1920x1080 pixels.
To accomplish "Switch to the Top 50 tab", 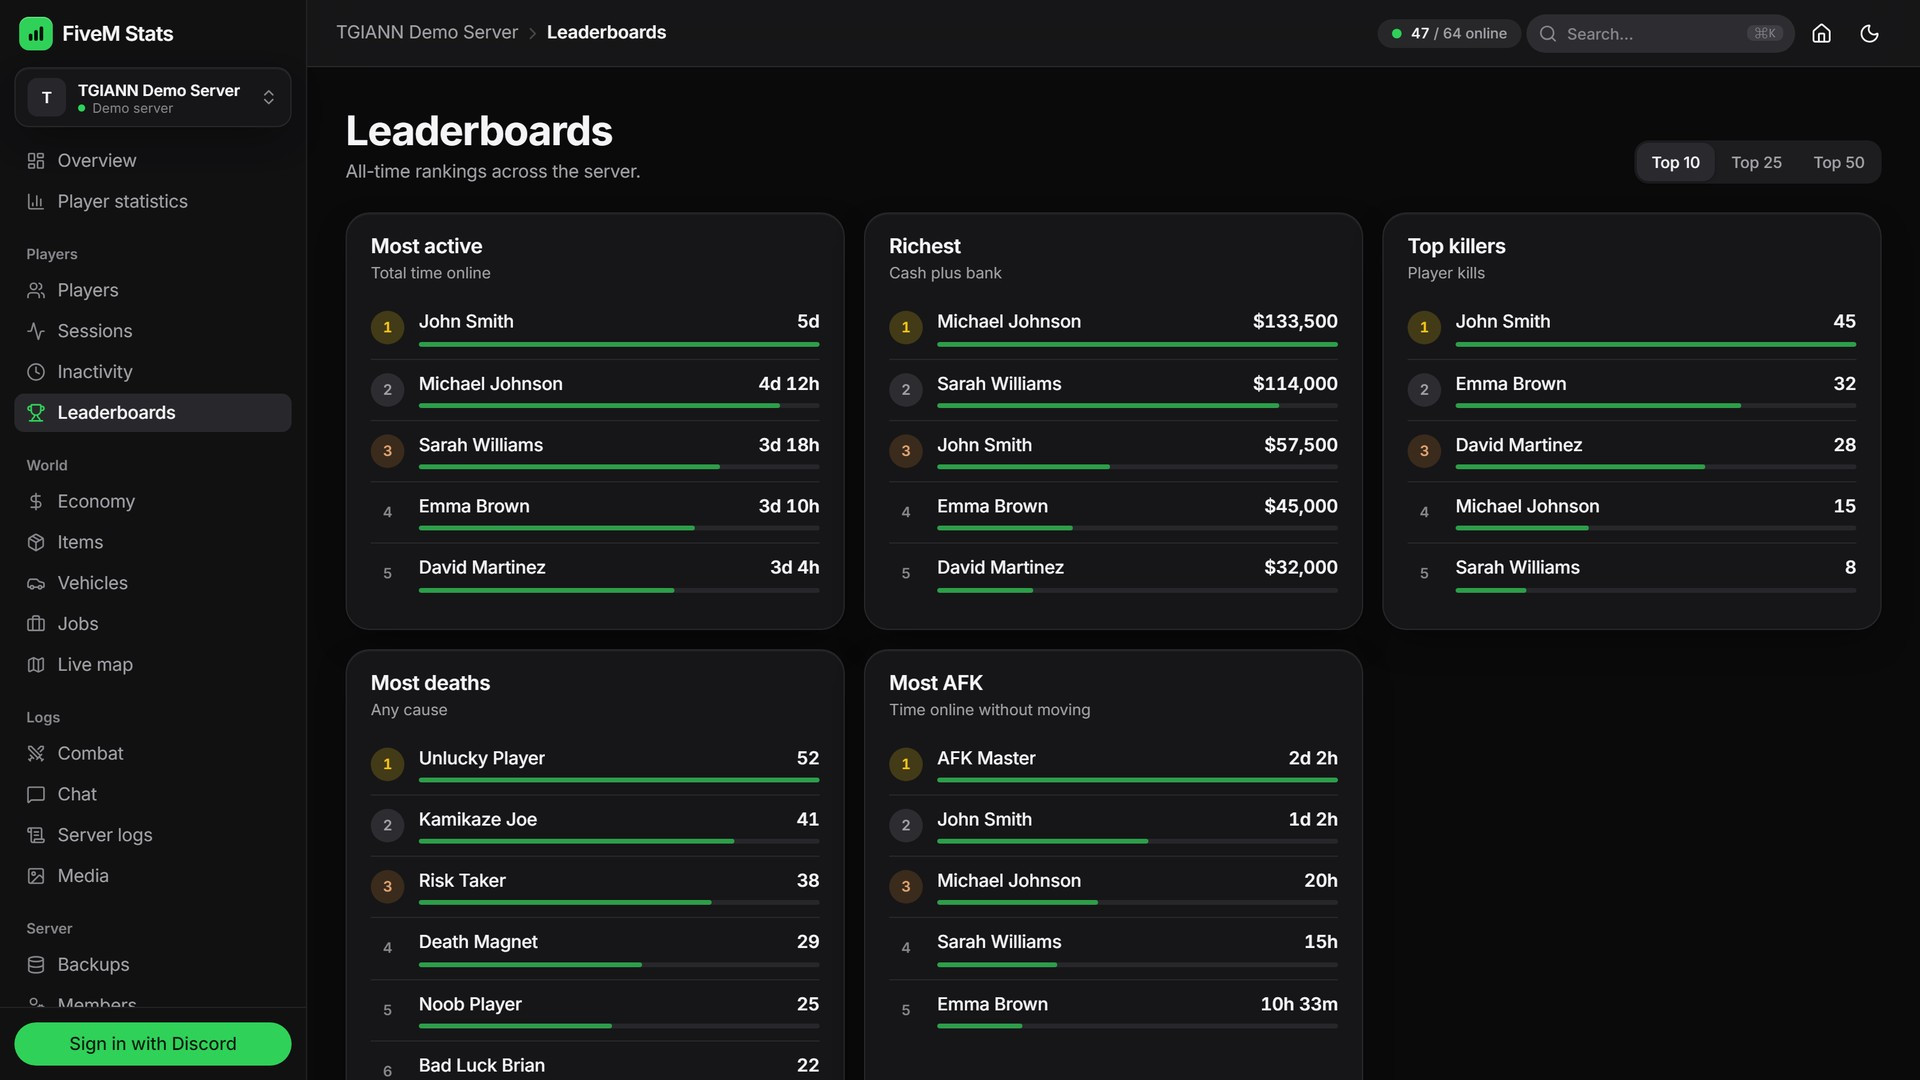I will click(x=1838, y=162).
